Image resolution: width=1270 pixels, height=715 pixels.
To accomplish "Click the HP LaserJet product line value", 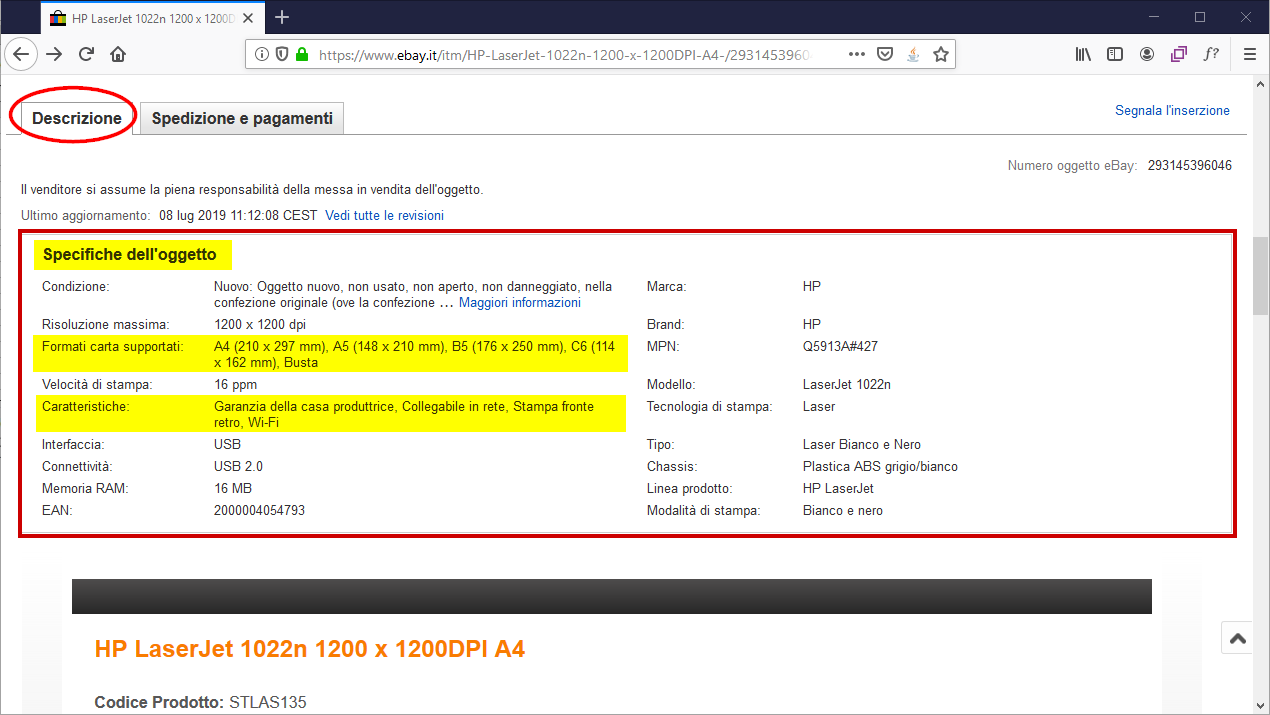I will click(838, 489).
